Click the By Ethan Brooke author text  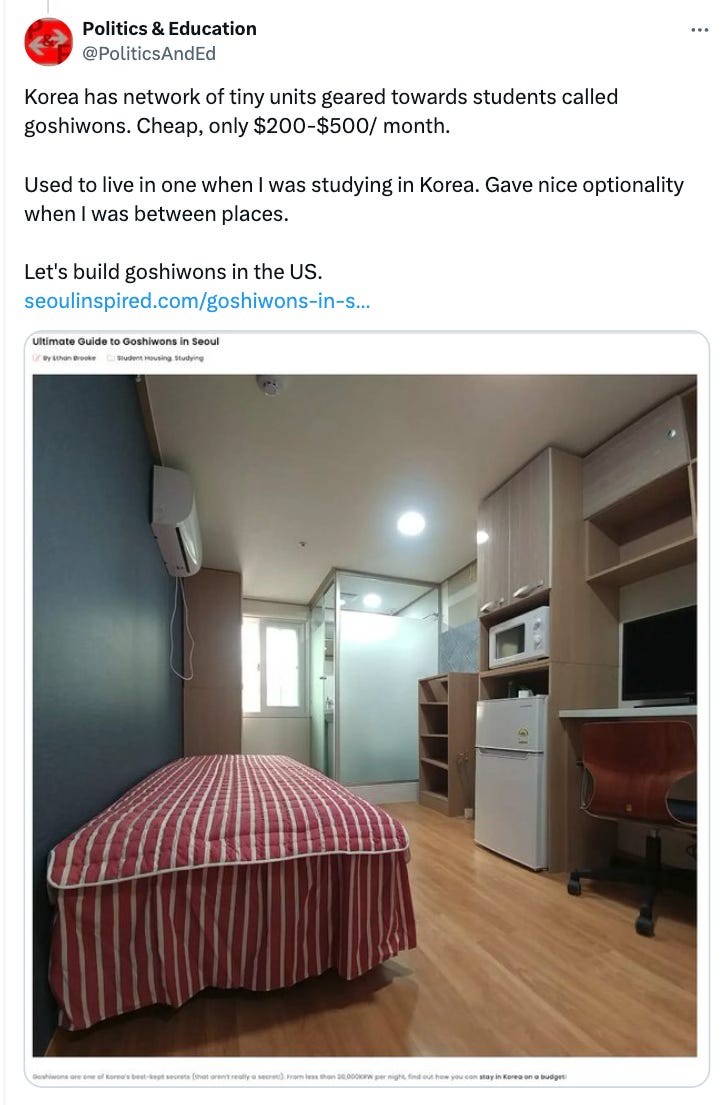[69, 358]
